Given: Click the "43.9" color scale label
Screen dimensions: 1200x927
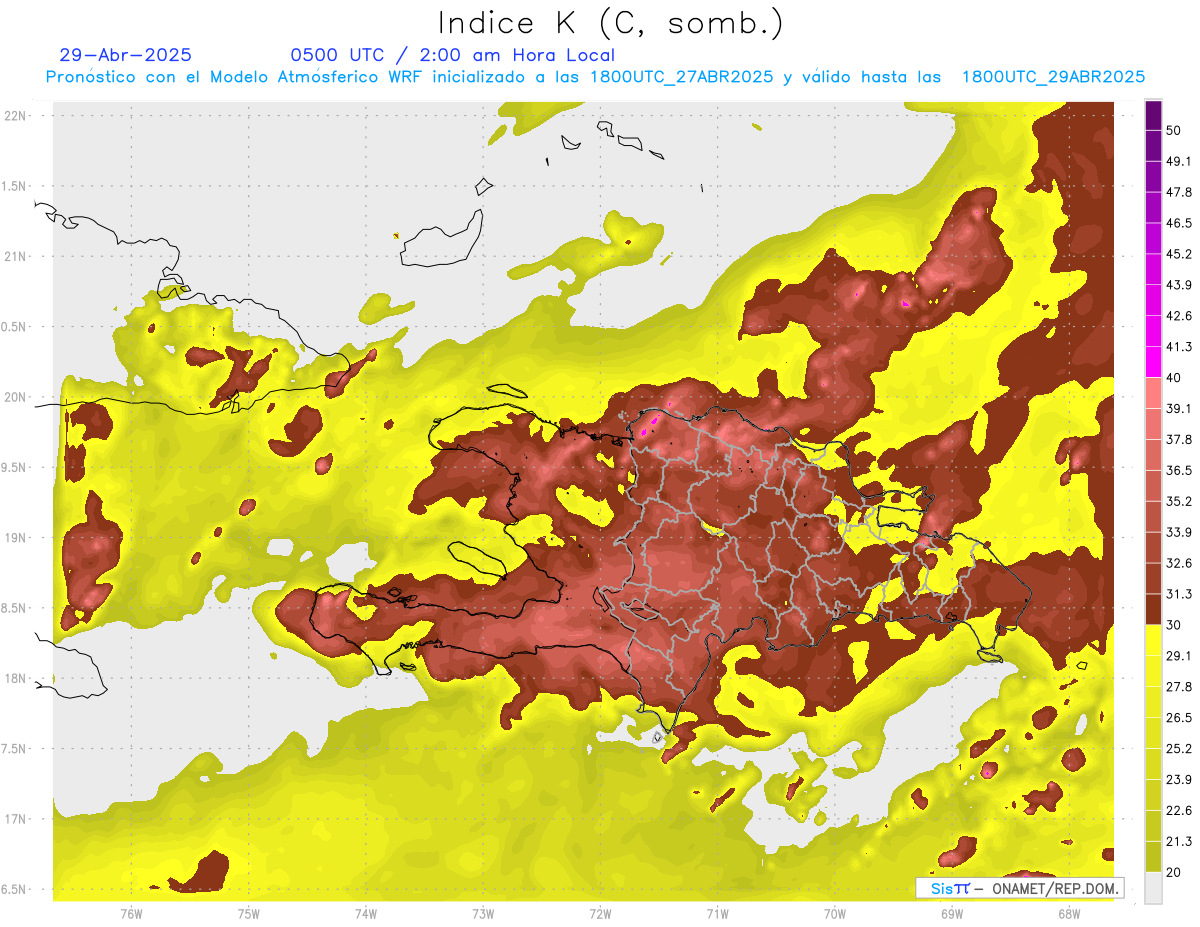Looking at the screenshot, I should (x=1179, y=285).
